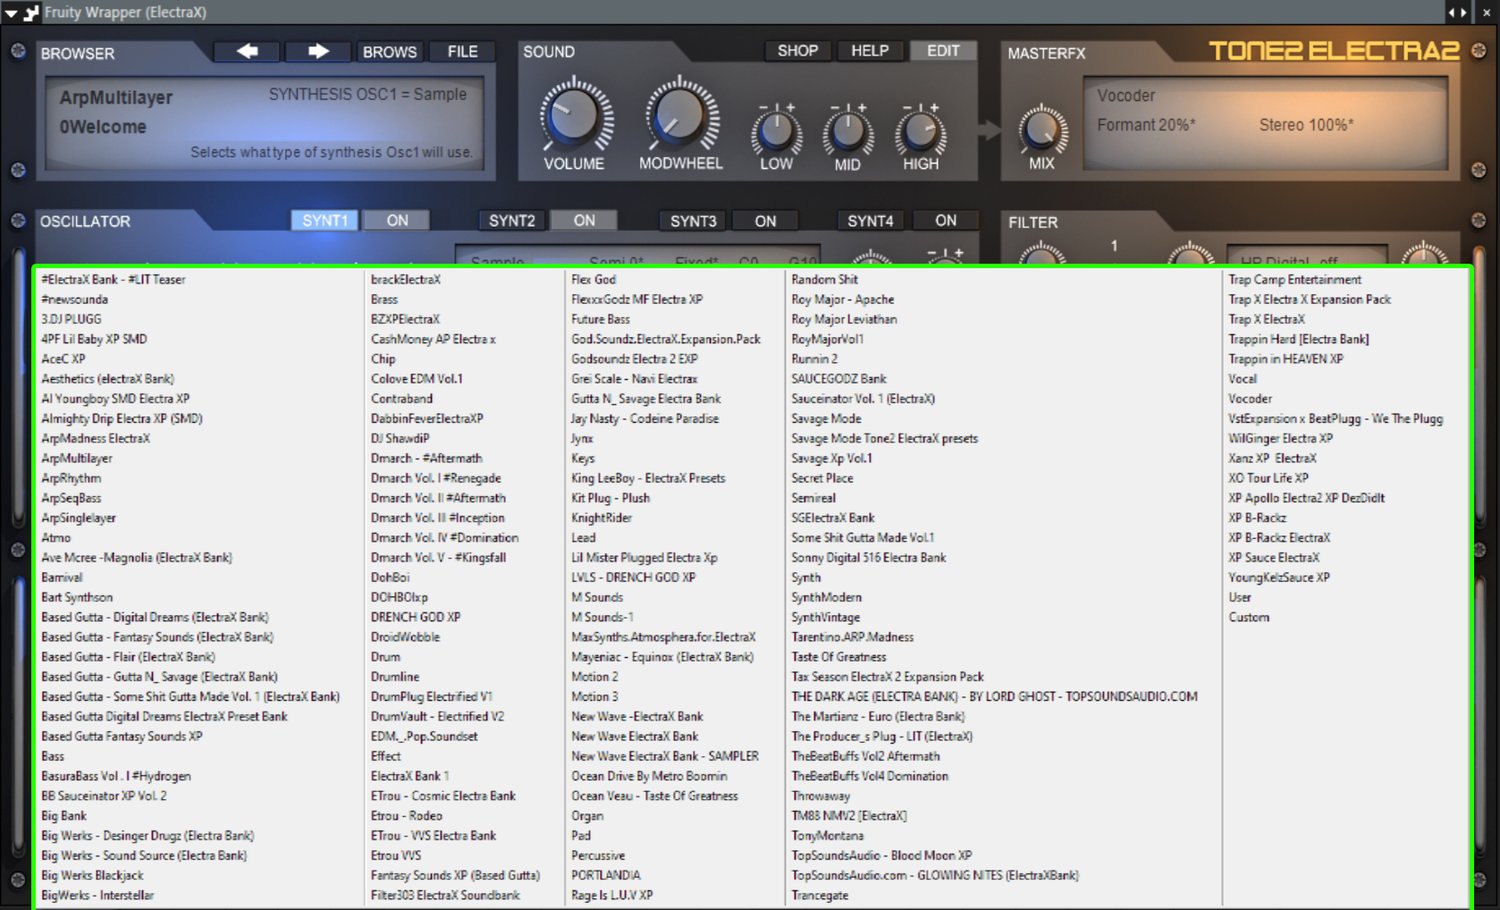Toggle the ON switch for SYNT4
1500x910 pixels.
coord(946,220)
